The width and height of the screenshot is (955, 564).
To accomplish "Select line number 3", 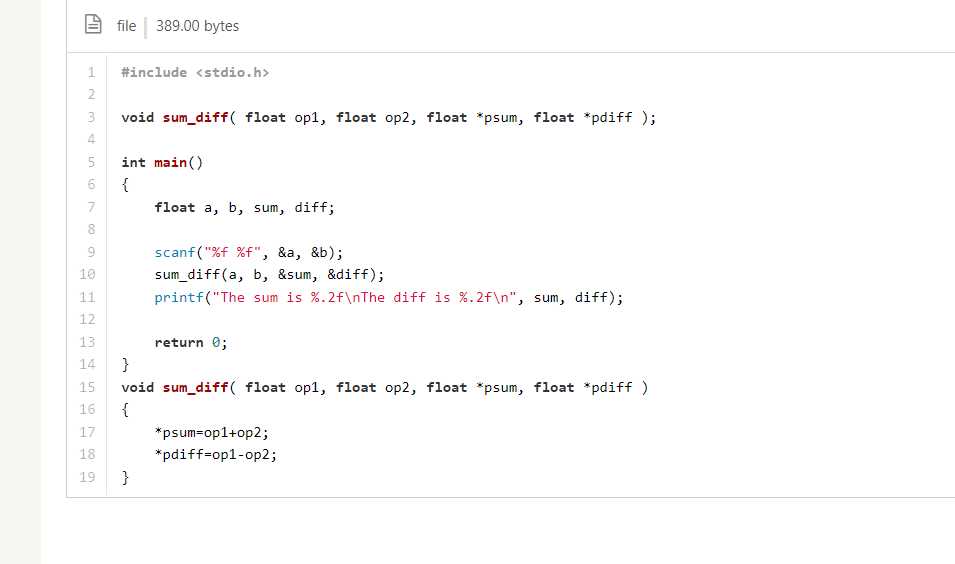I will pos(91,117).
